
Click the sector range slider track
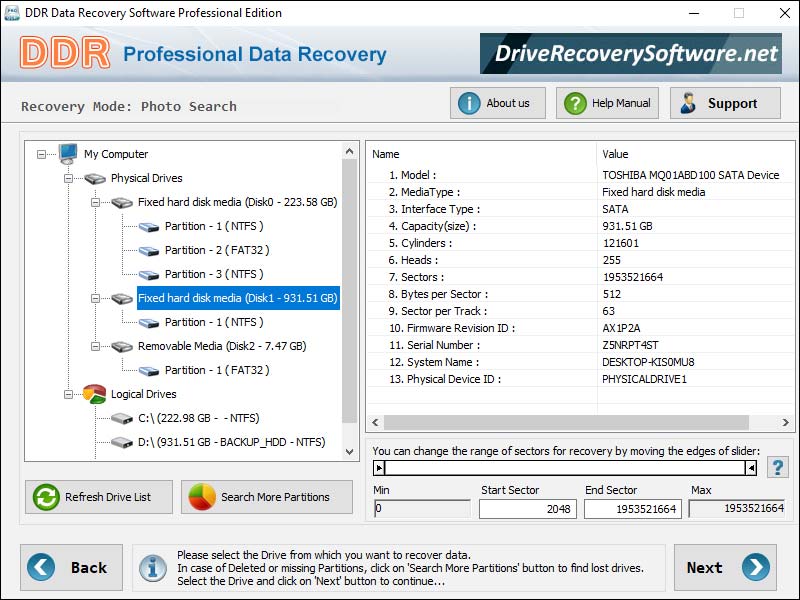click(x=564, y=467)
